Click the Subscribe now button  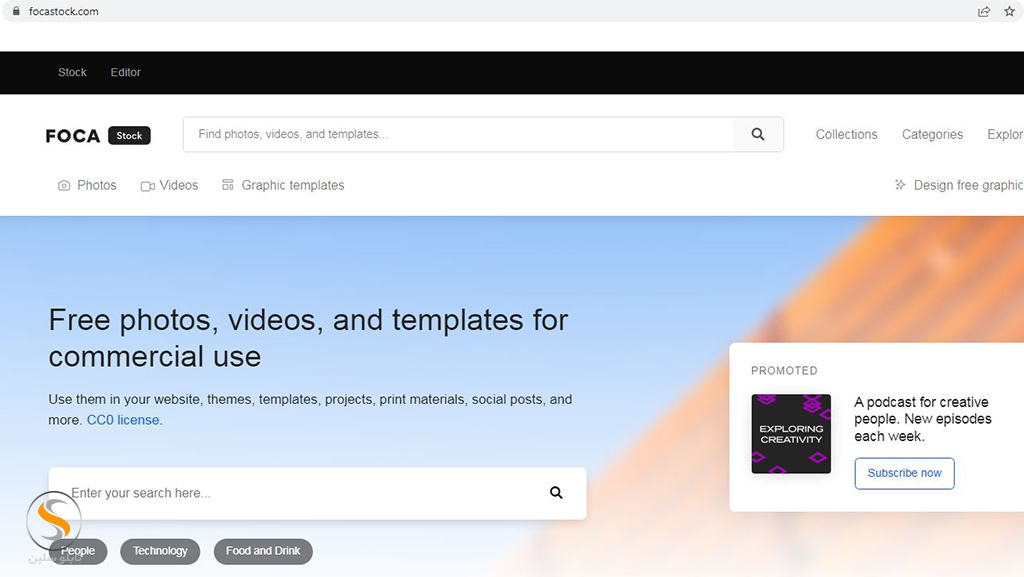[904, 473]
